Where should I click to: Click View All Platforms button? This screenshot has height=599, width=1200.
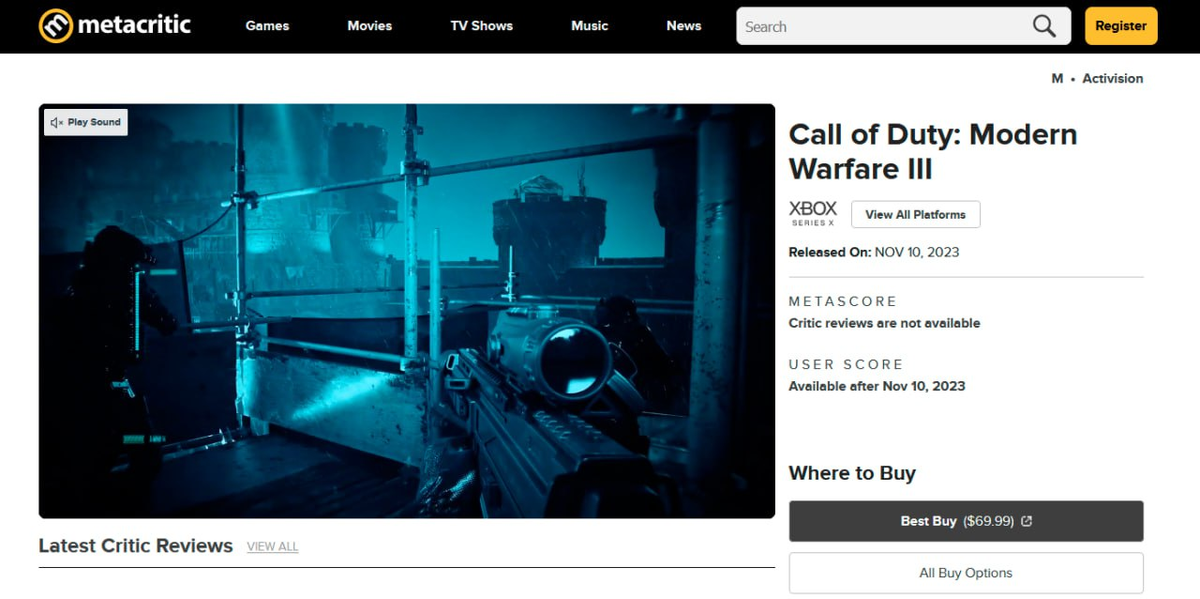coord(915,214)
